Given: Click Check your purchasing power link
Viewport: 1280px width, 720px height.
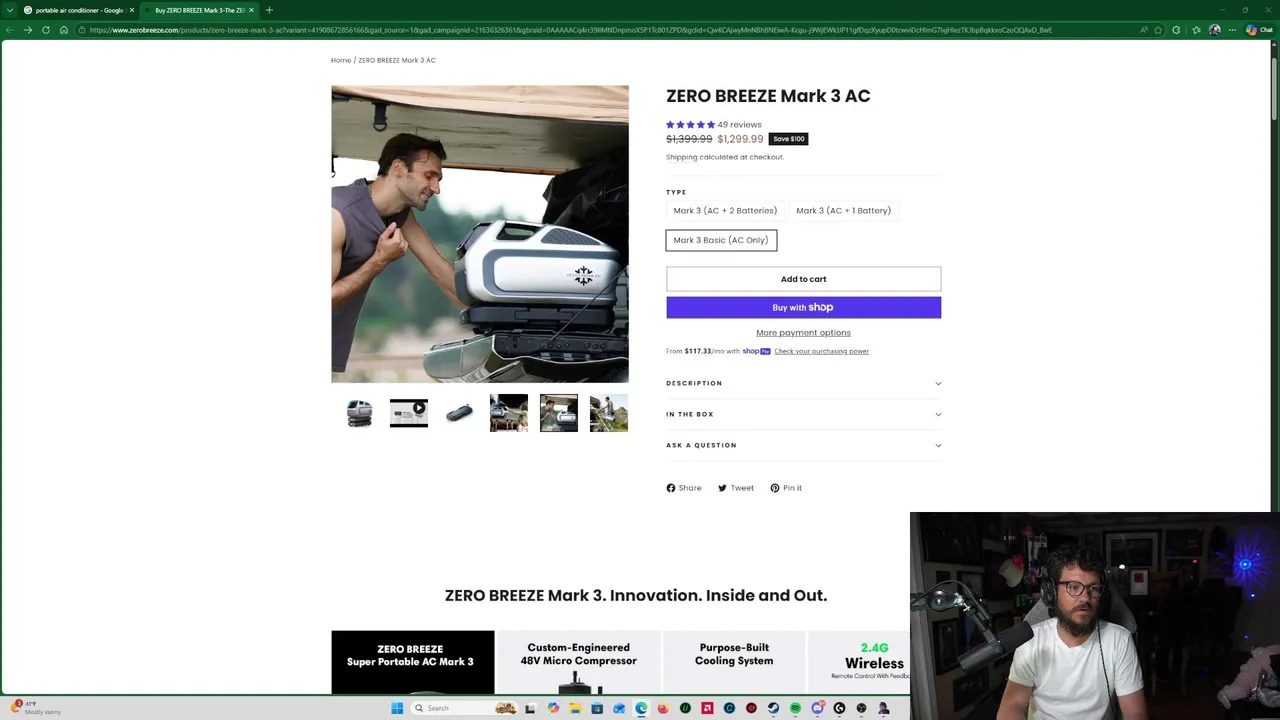Looking at the screenshot, I should 821,351.
